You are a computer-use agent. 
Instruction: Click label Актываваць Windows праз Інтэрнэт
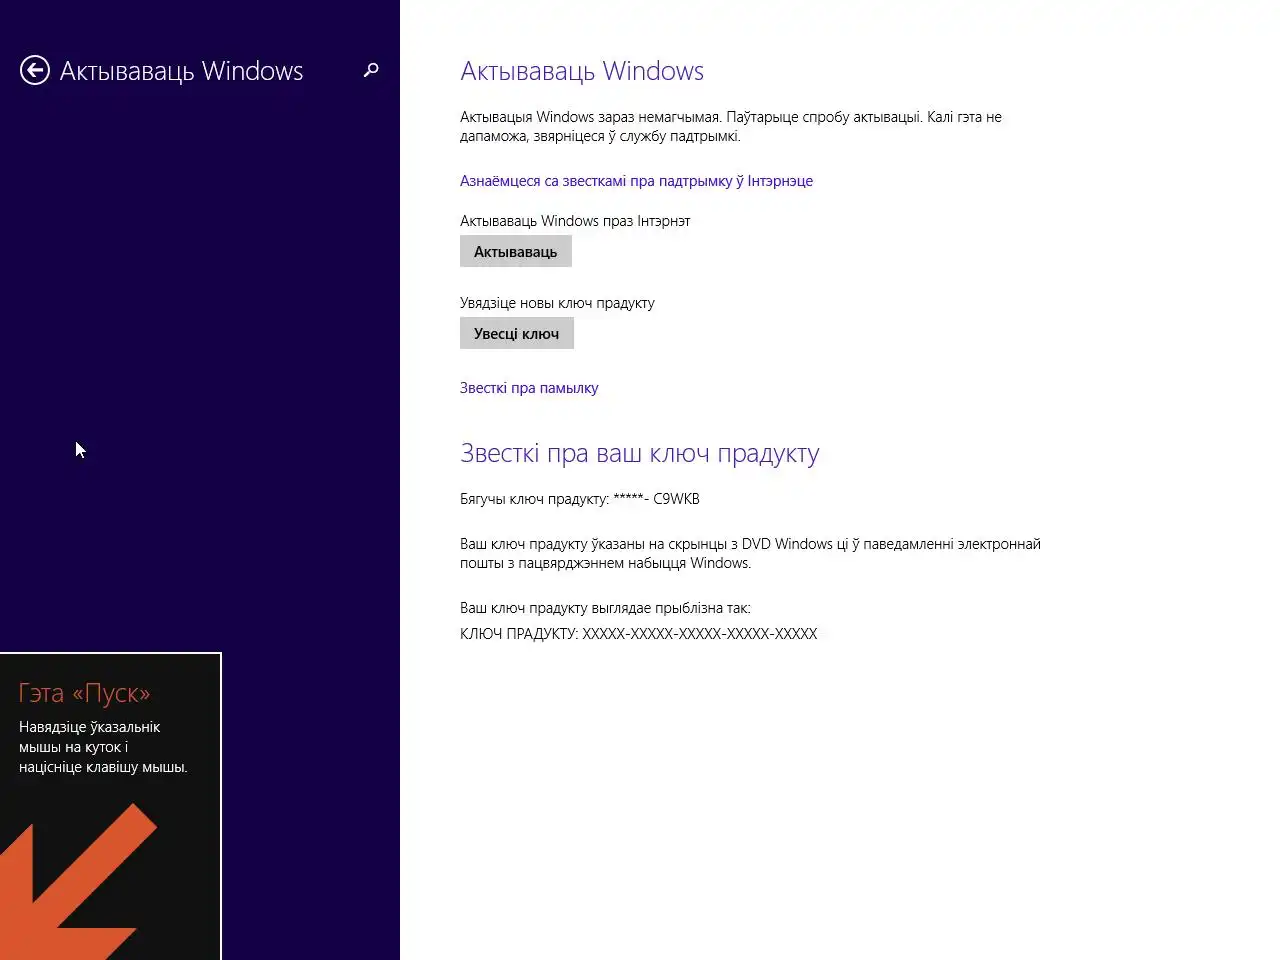[575, 221]
